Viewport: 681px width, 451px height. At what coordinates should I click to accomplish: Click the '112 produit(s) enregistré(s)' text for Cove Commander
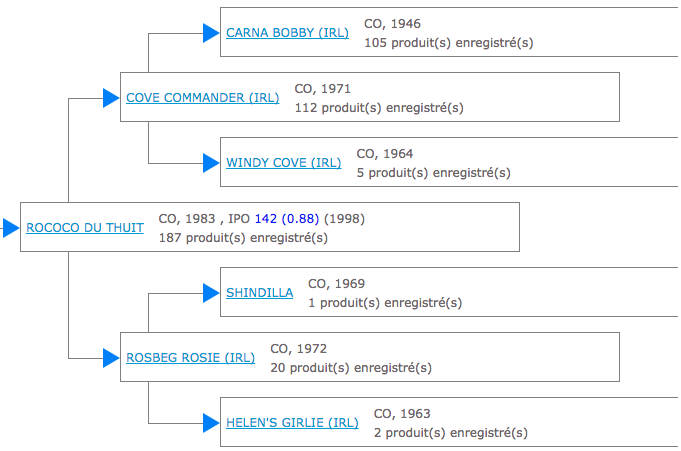379,108
